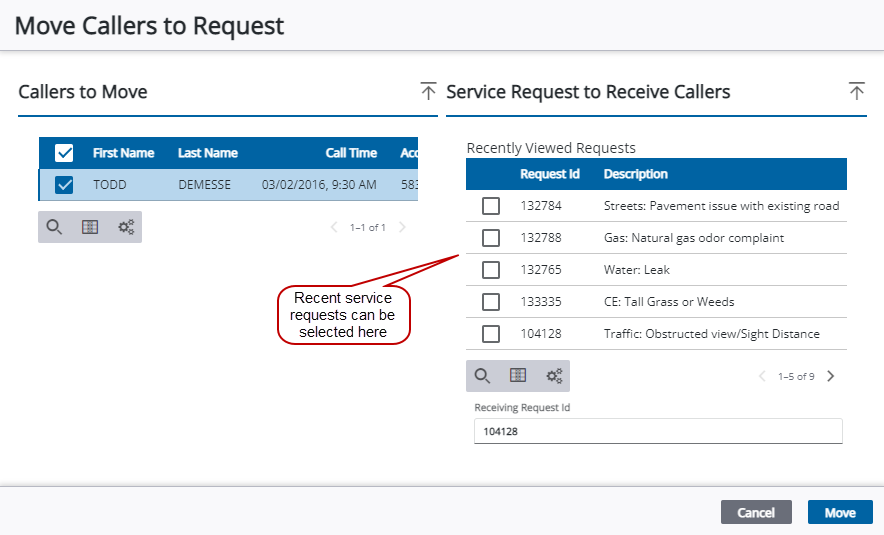This screenshot has height=535, width=884.
Task: Go to previous page of recent requests
Action: pyautogui.click(x=762, y=377)
